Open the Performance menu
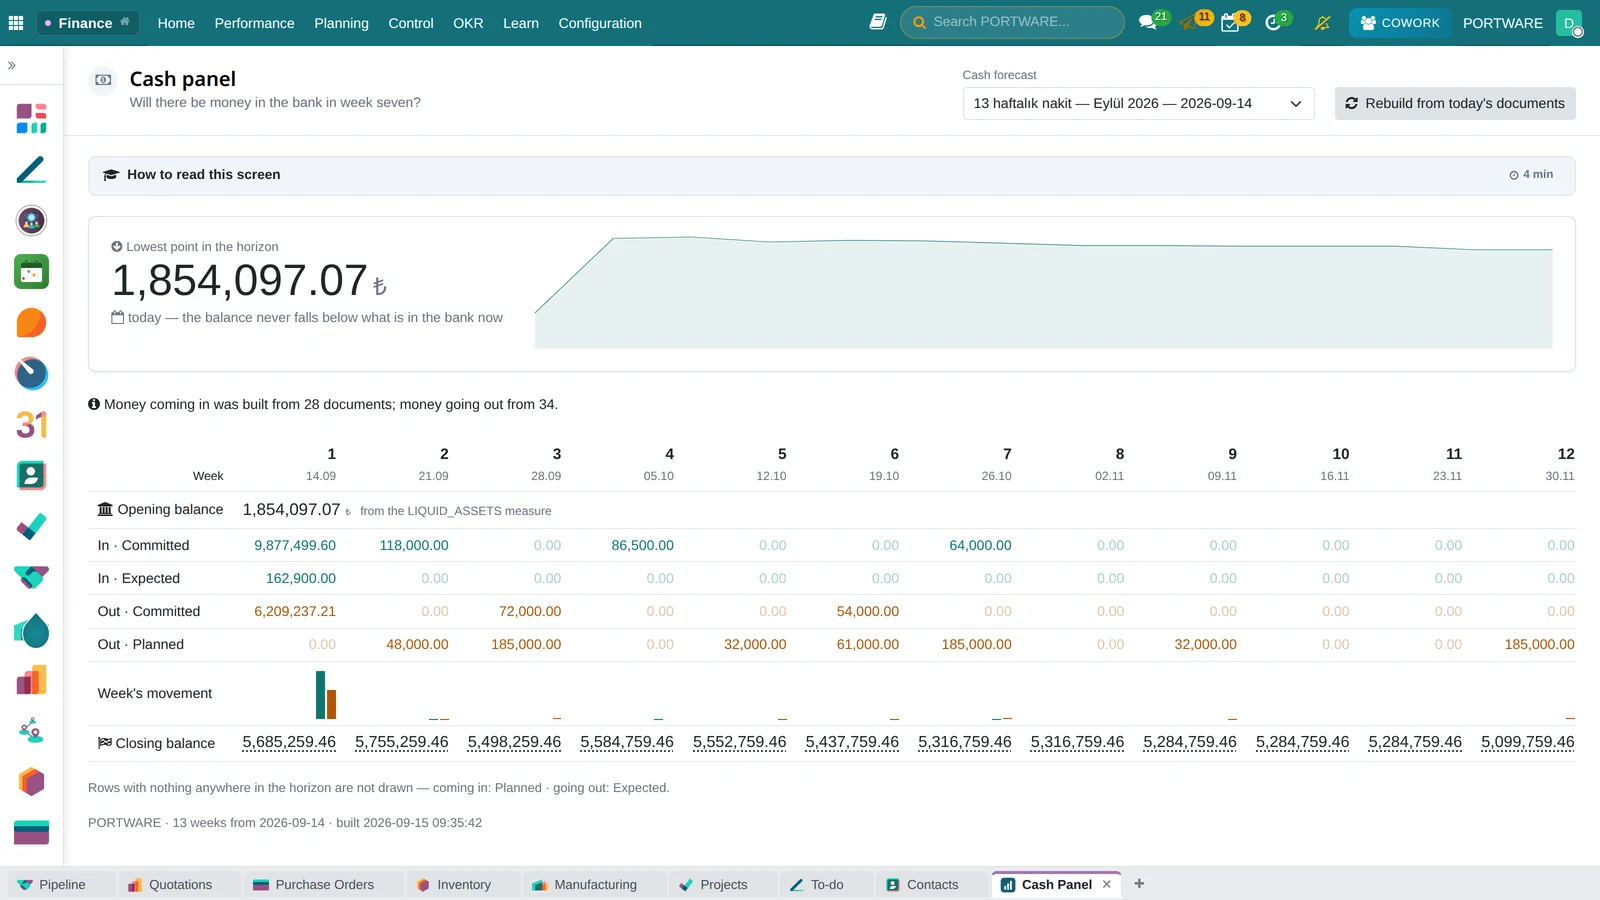Screen dimensions: 1600x900 tap(254, 23)
